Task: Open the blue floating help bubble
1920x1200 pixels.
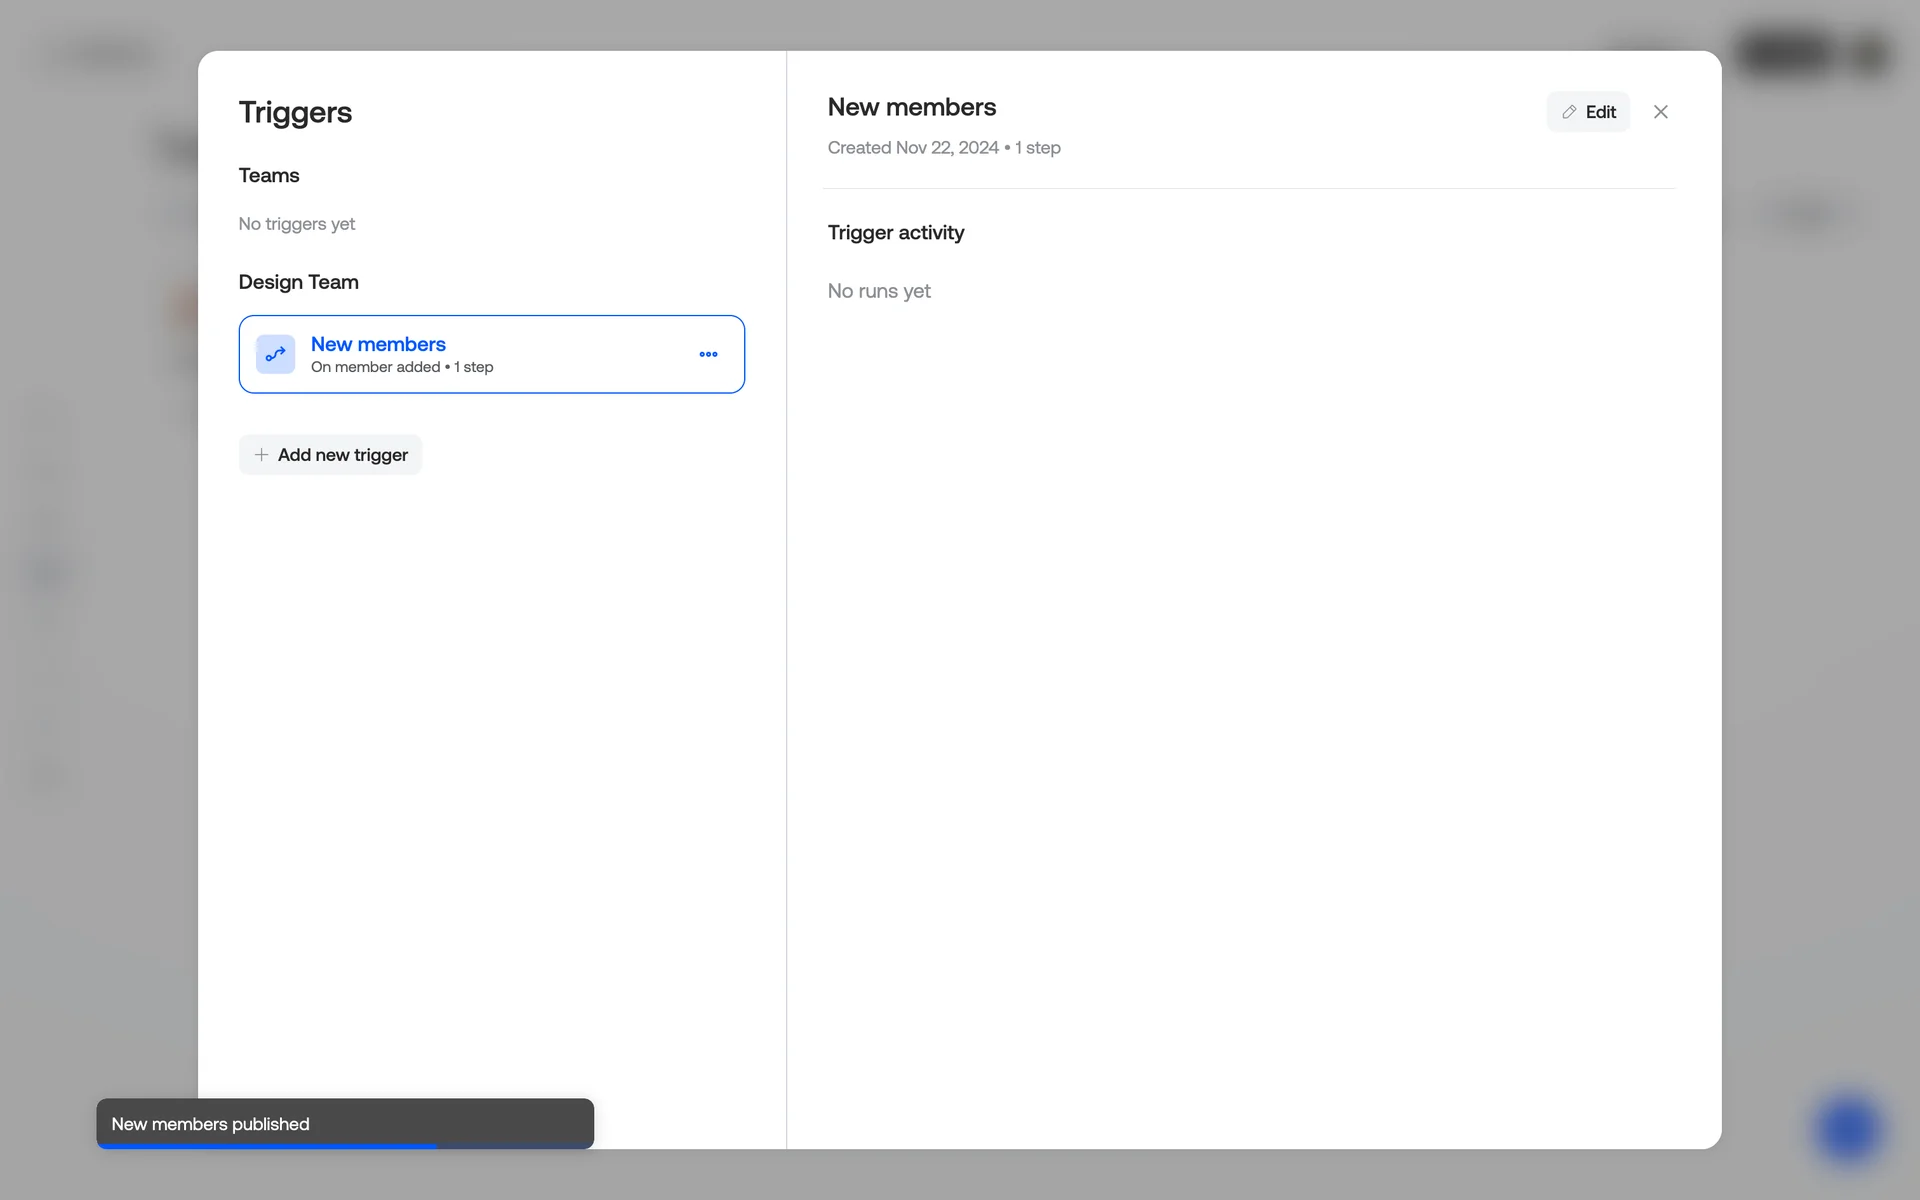Action: click(1847, 1129)
